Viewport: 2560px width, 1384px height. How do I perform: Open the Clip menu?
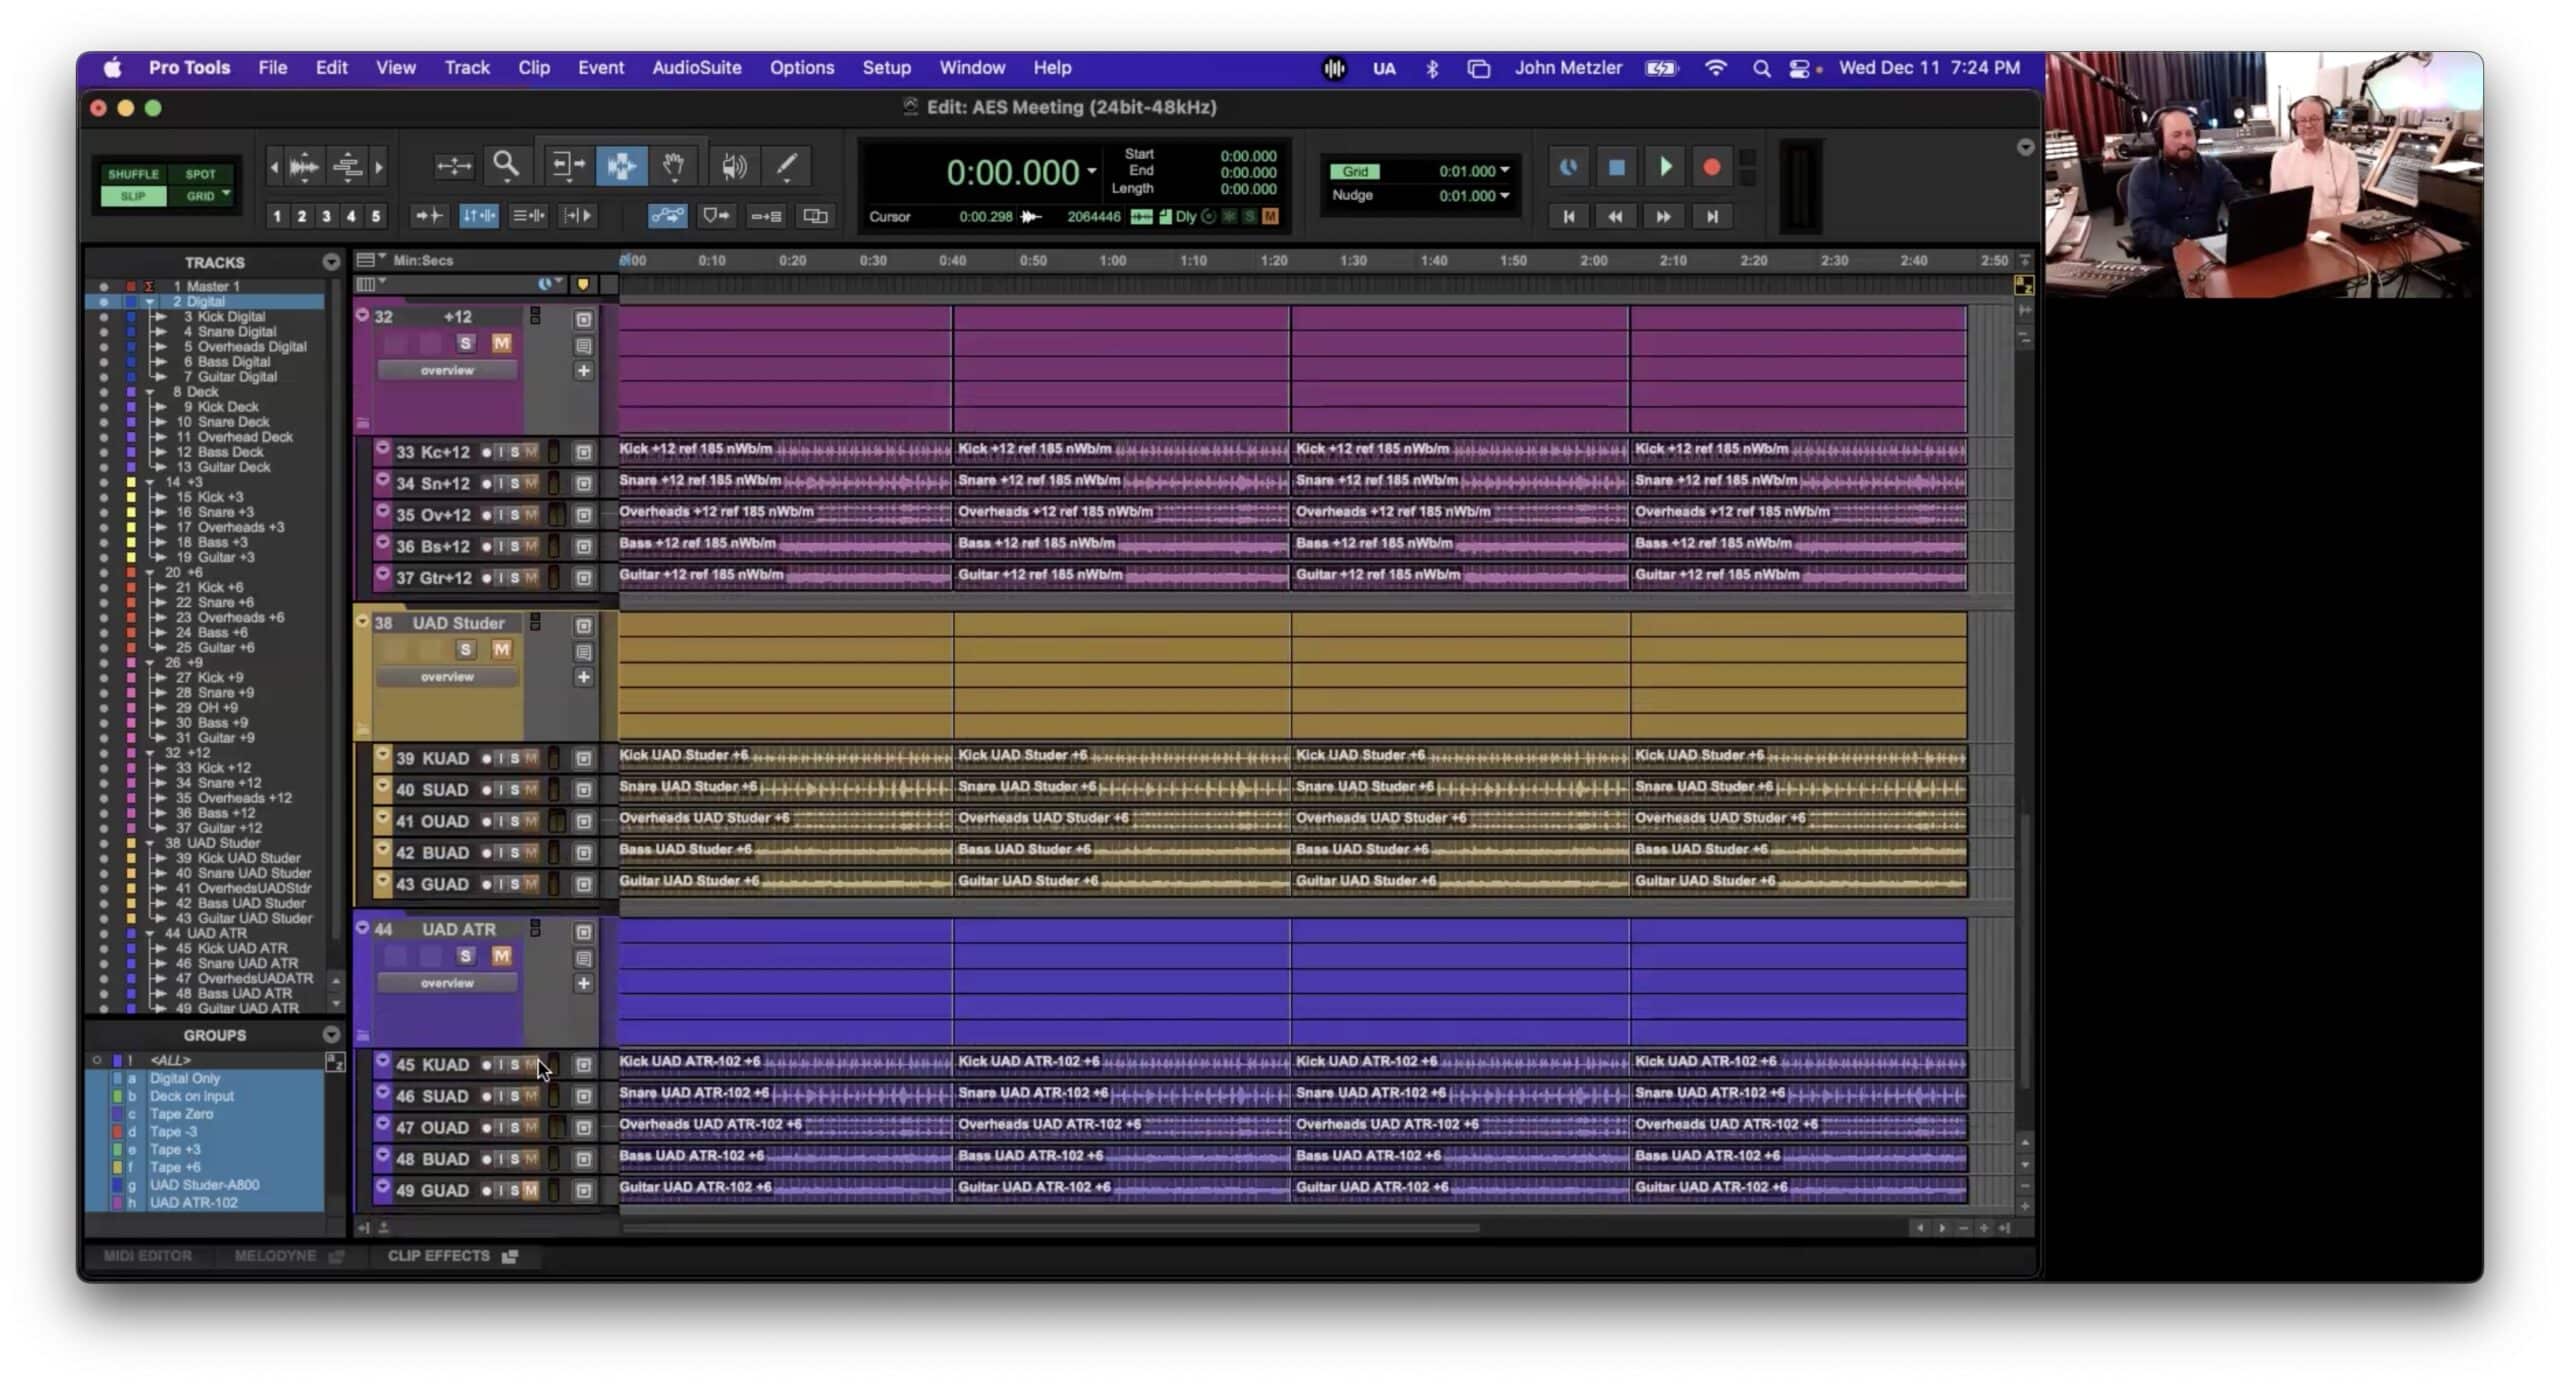pyautogui.click(x=533, y=68)
